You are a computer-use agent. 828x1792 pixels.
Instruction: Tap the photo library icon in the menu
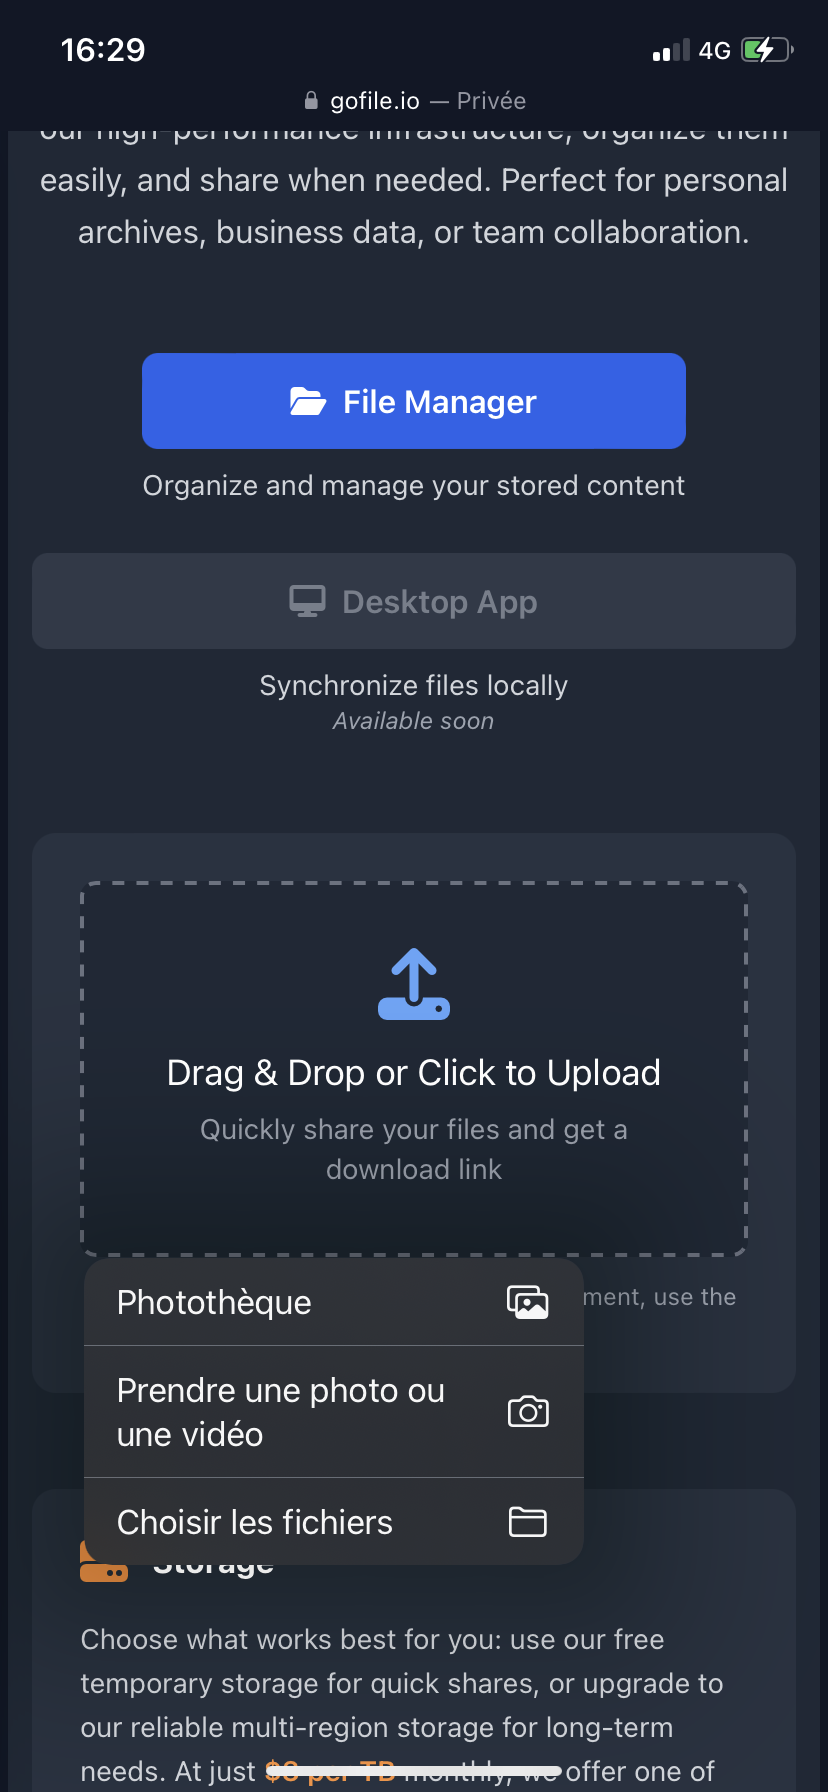pyautogui.click(x=528, y=1302)
